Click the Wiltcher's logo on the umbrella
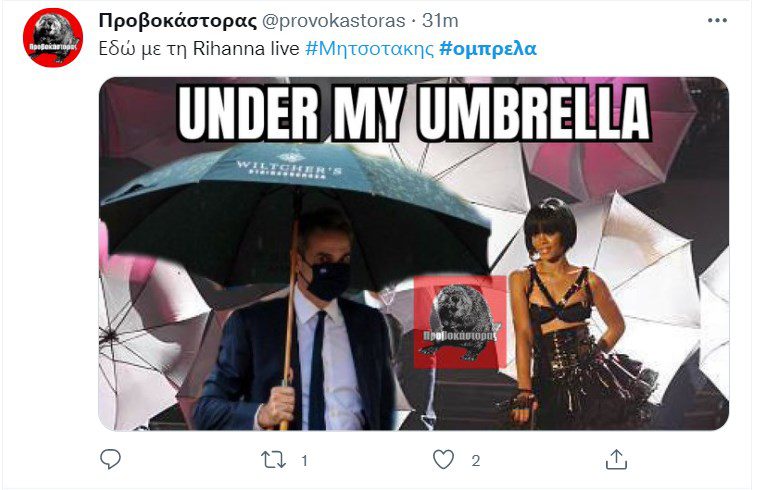The width and height of the screenshot is (758, 490). coord(289,167)
